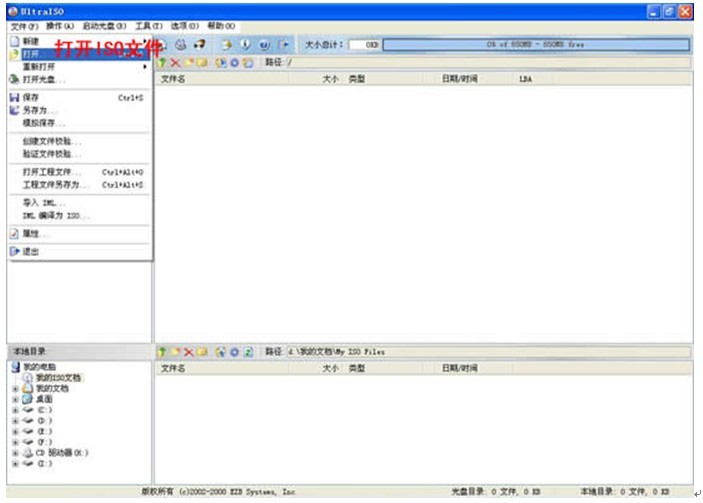Expand the CD 驱动器 tree node

tap(15, 453)
